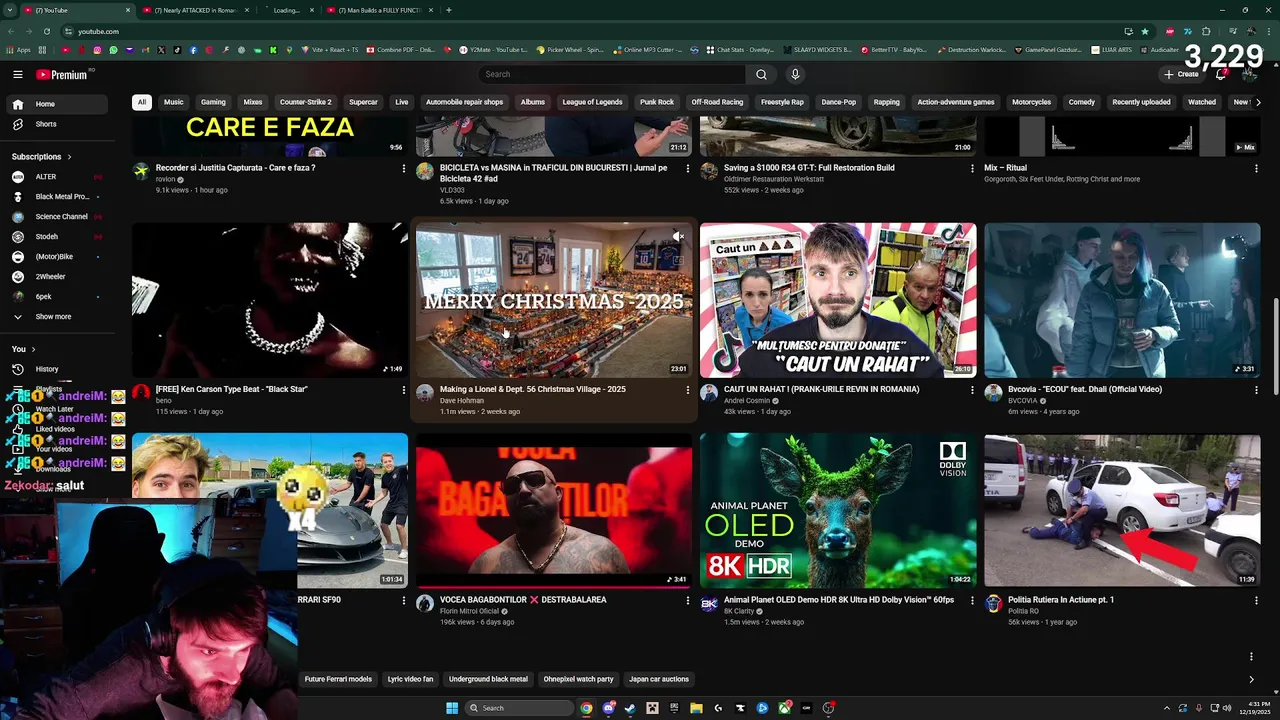Expand Show more subscriptions
The height and width of the screenshot is (720, 1280).
click(57, 317)
